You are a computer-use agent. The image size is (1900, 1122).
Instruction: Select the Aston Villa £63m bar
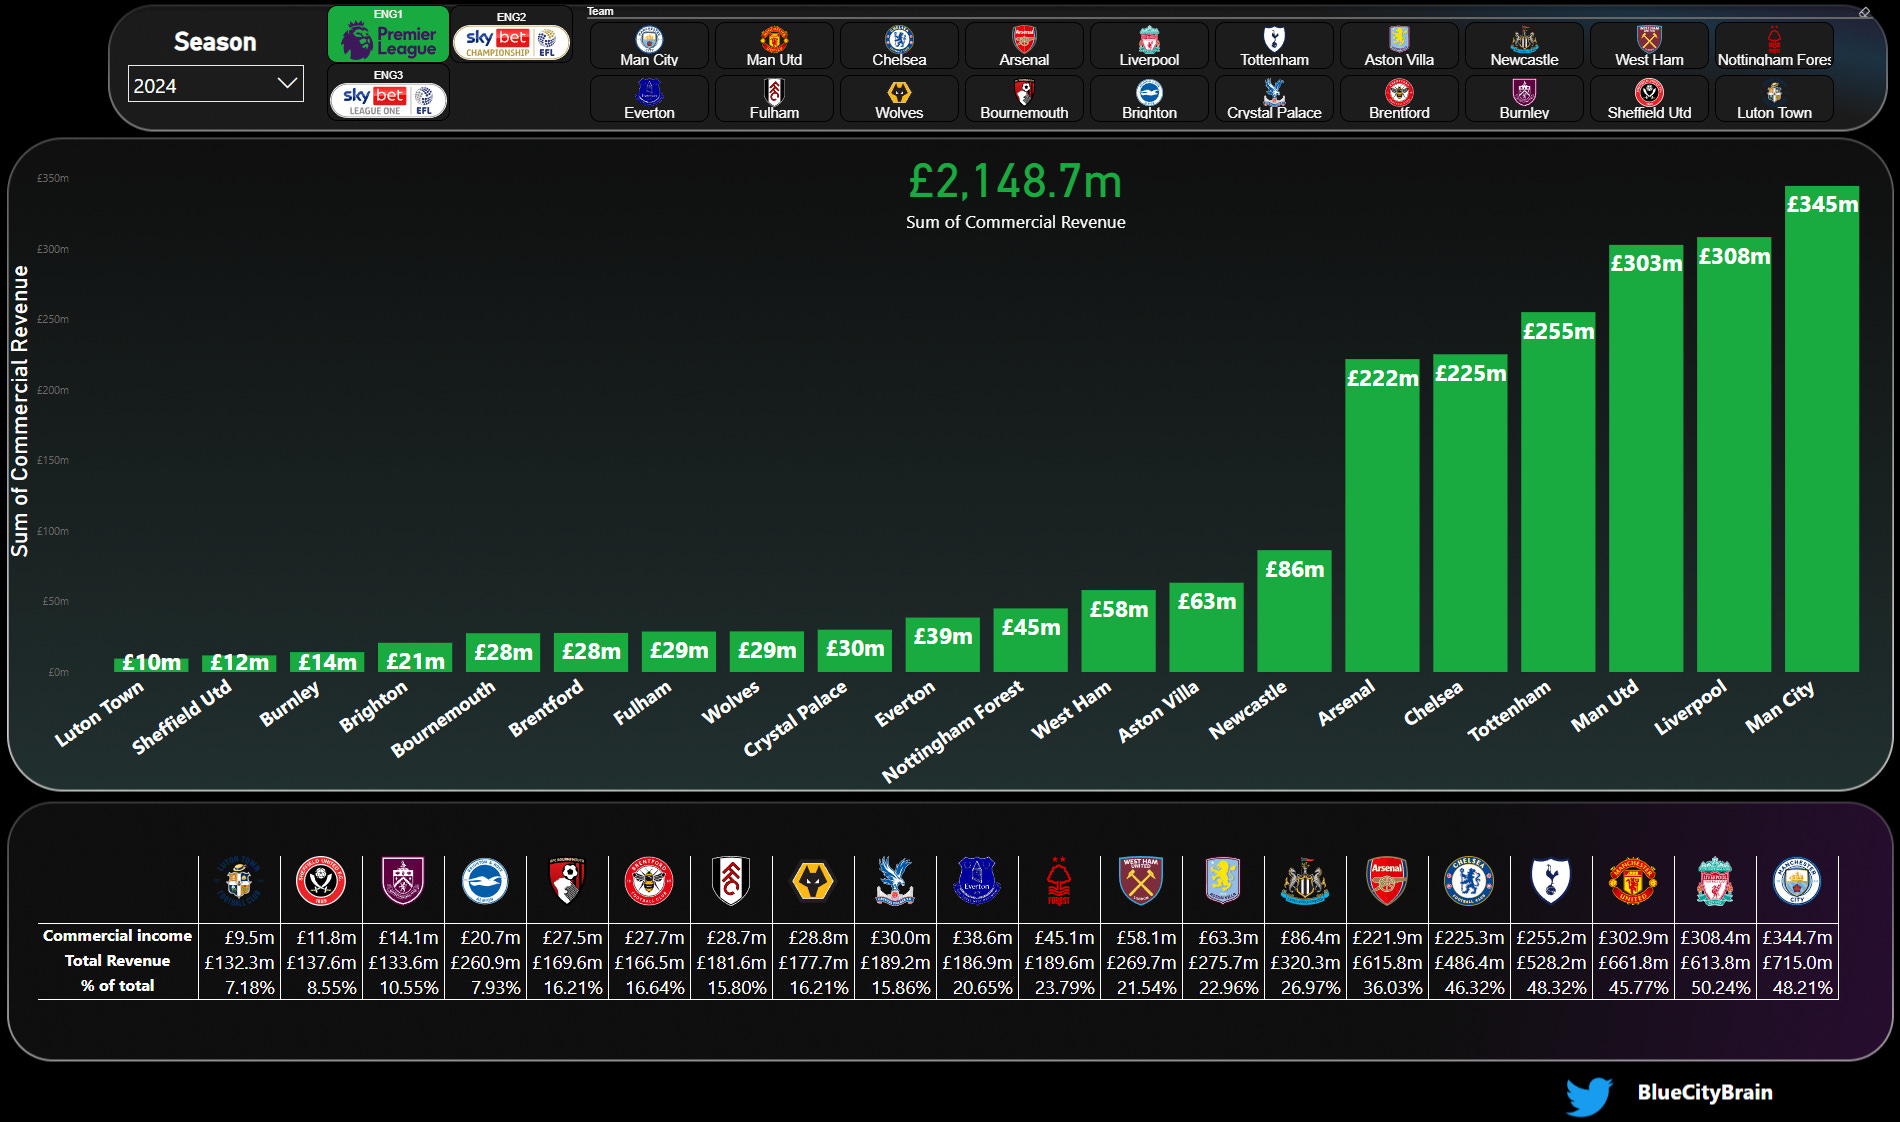point(1206,627)
